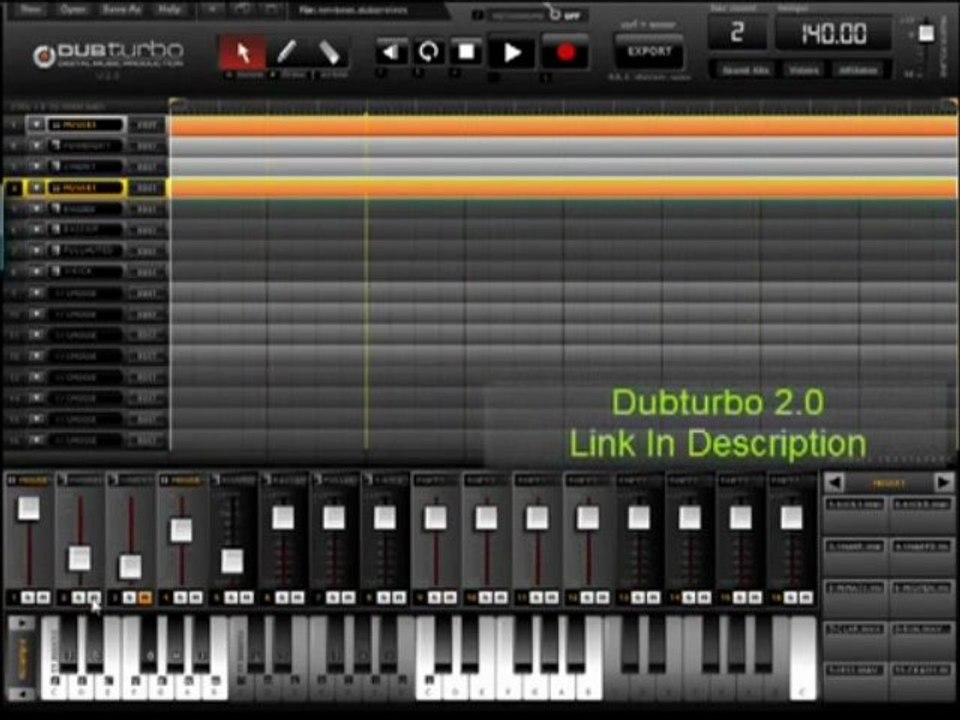Open the track 3 instrument dropdown arrow
Image resolution: width=960 pixels, height=720 pixels.
point(37,167)
